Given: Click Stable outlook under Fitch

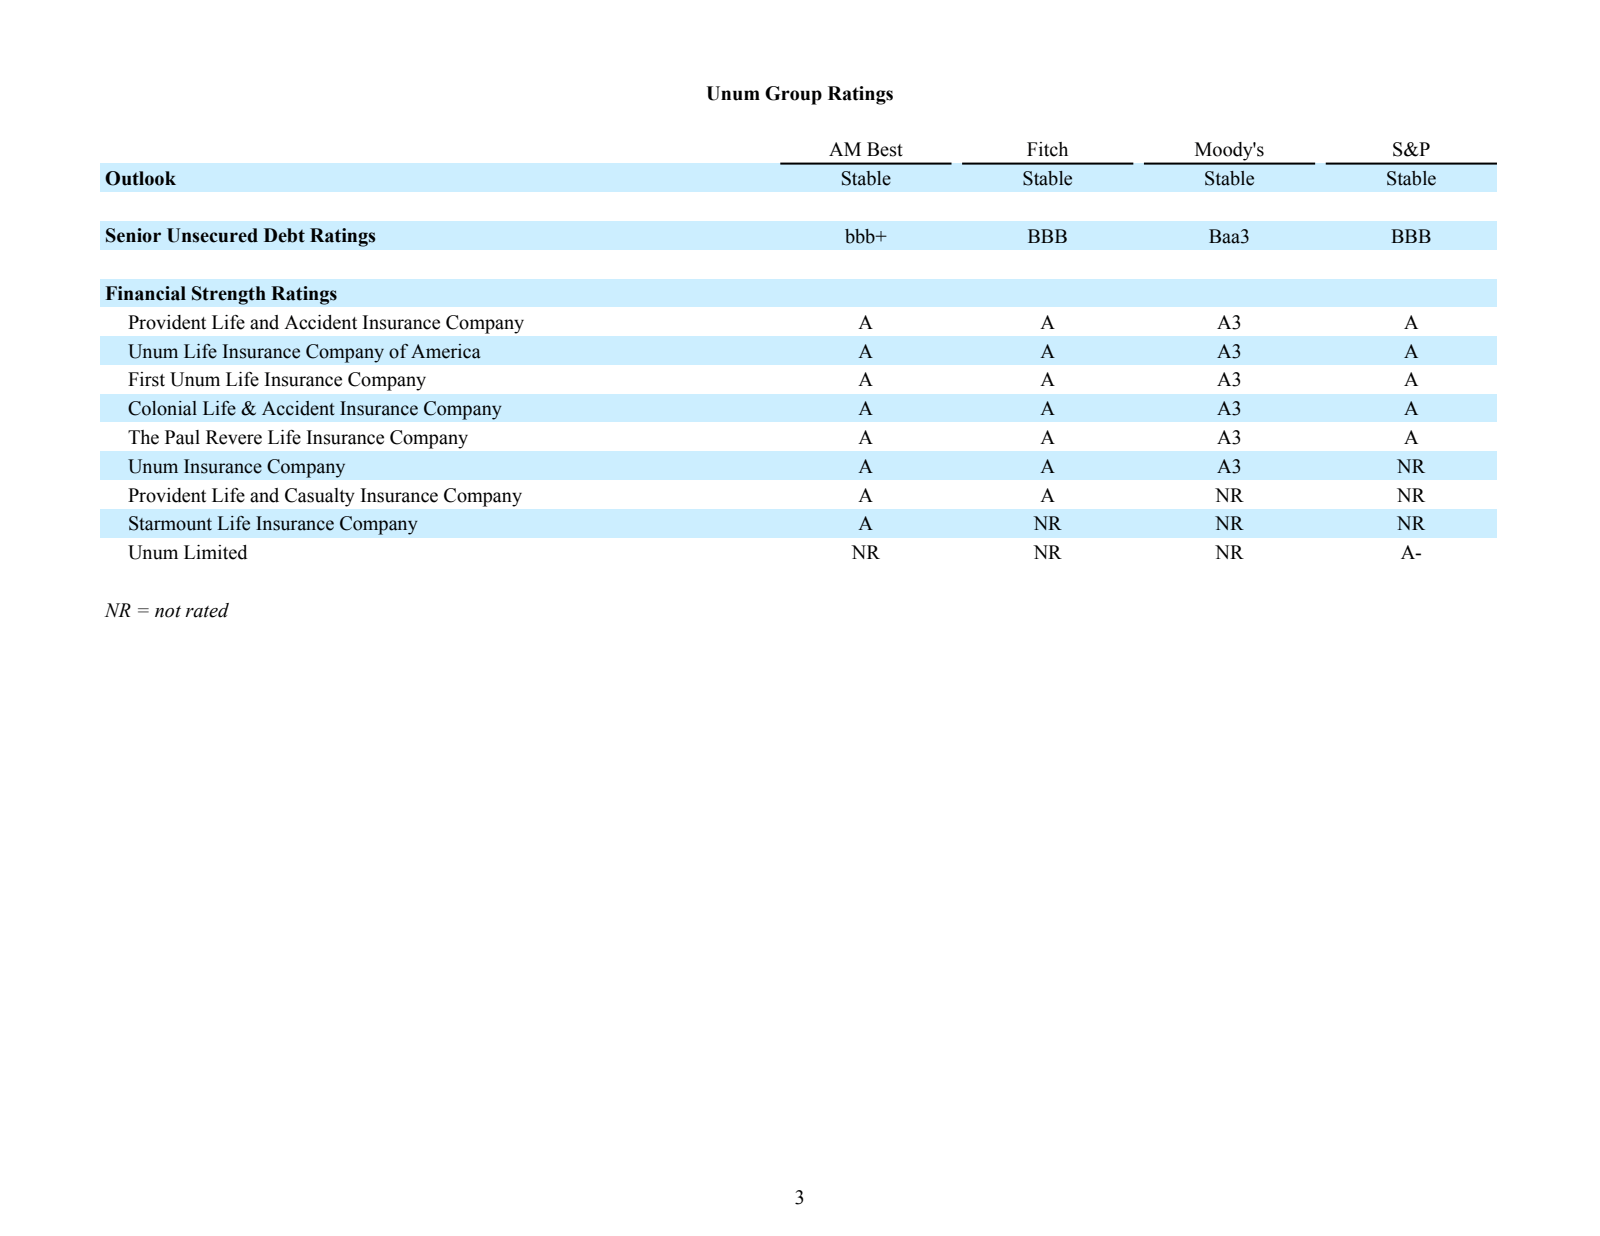Looking at the screenshot, I should (x=1047, y=178).
